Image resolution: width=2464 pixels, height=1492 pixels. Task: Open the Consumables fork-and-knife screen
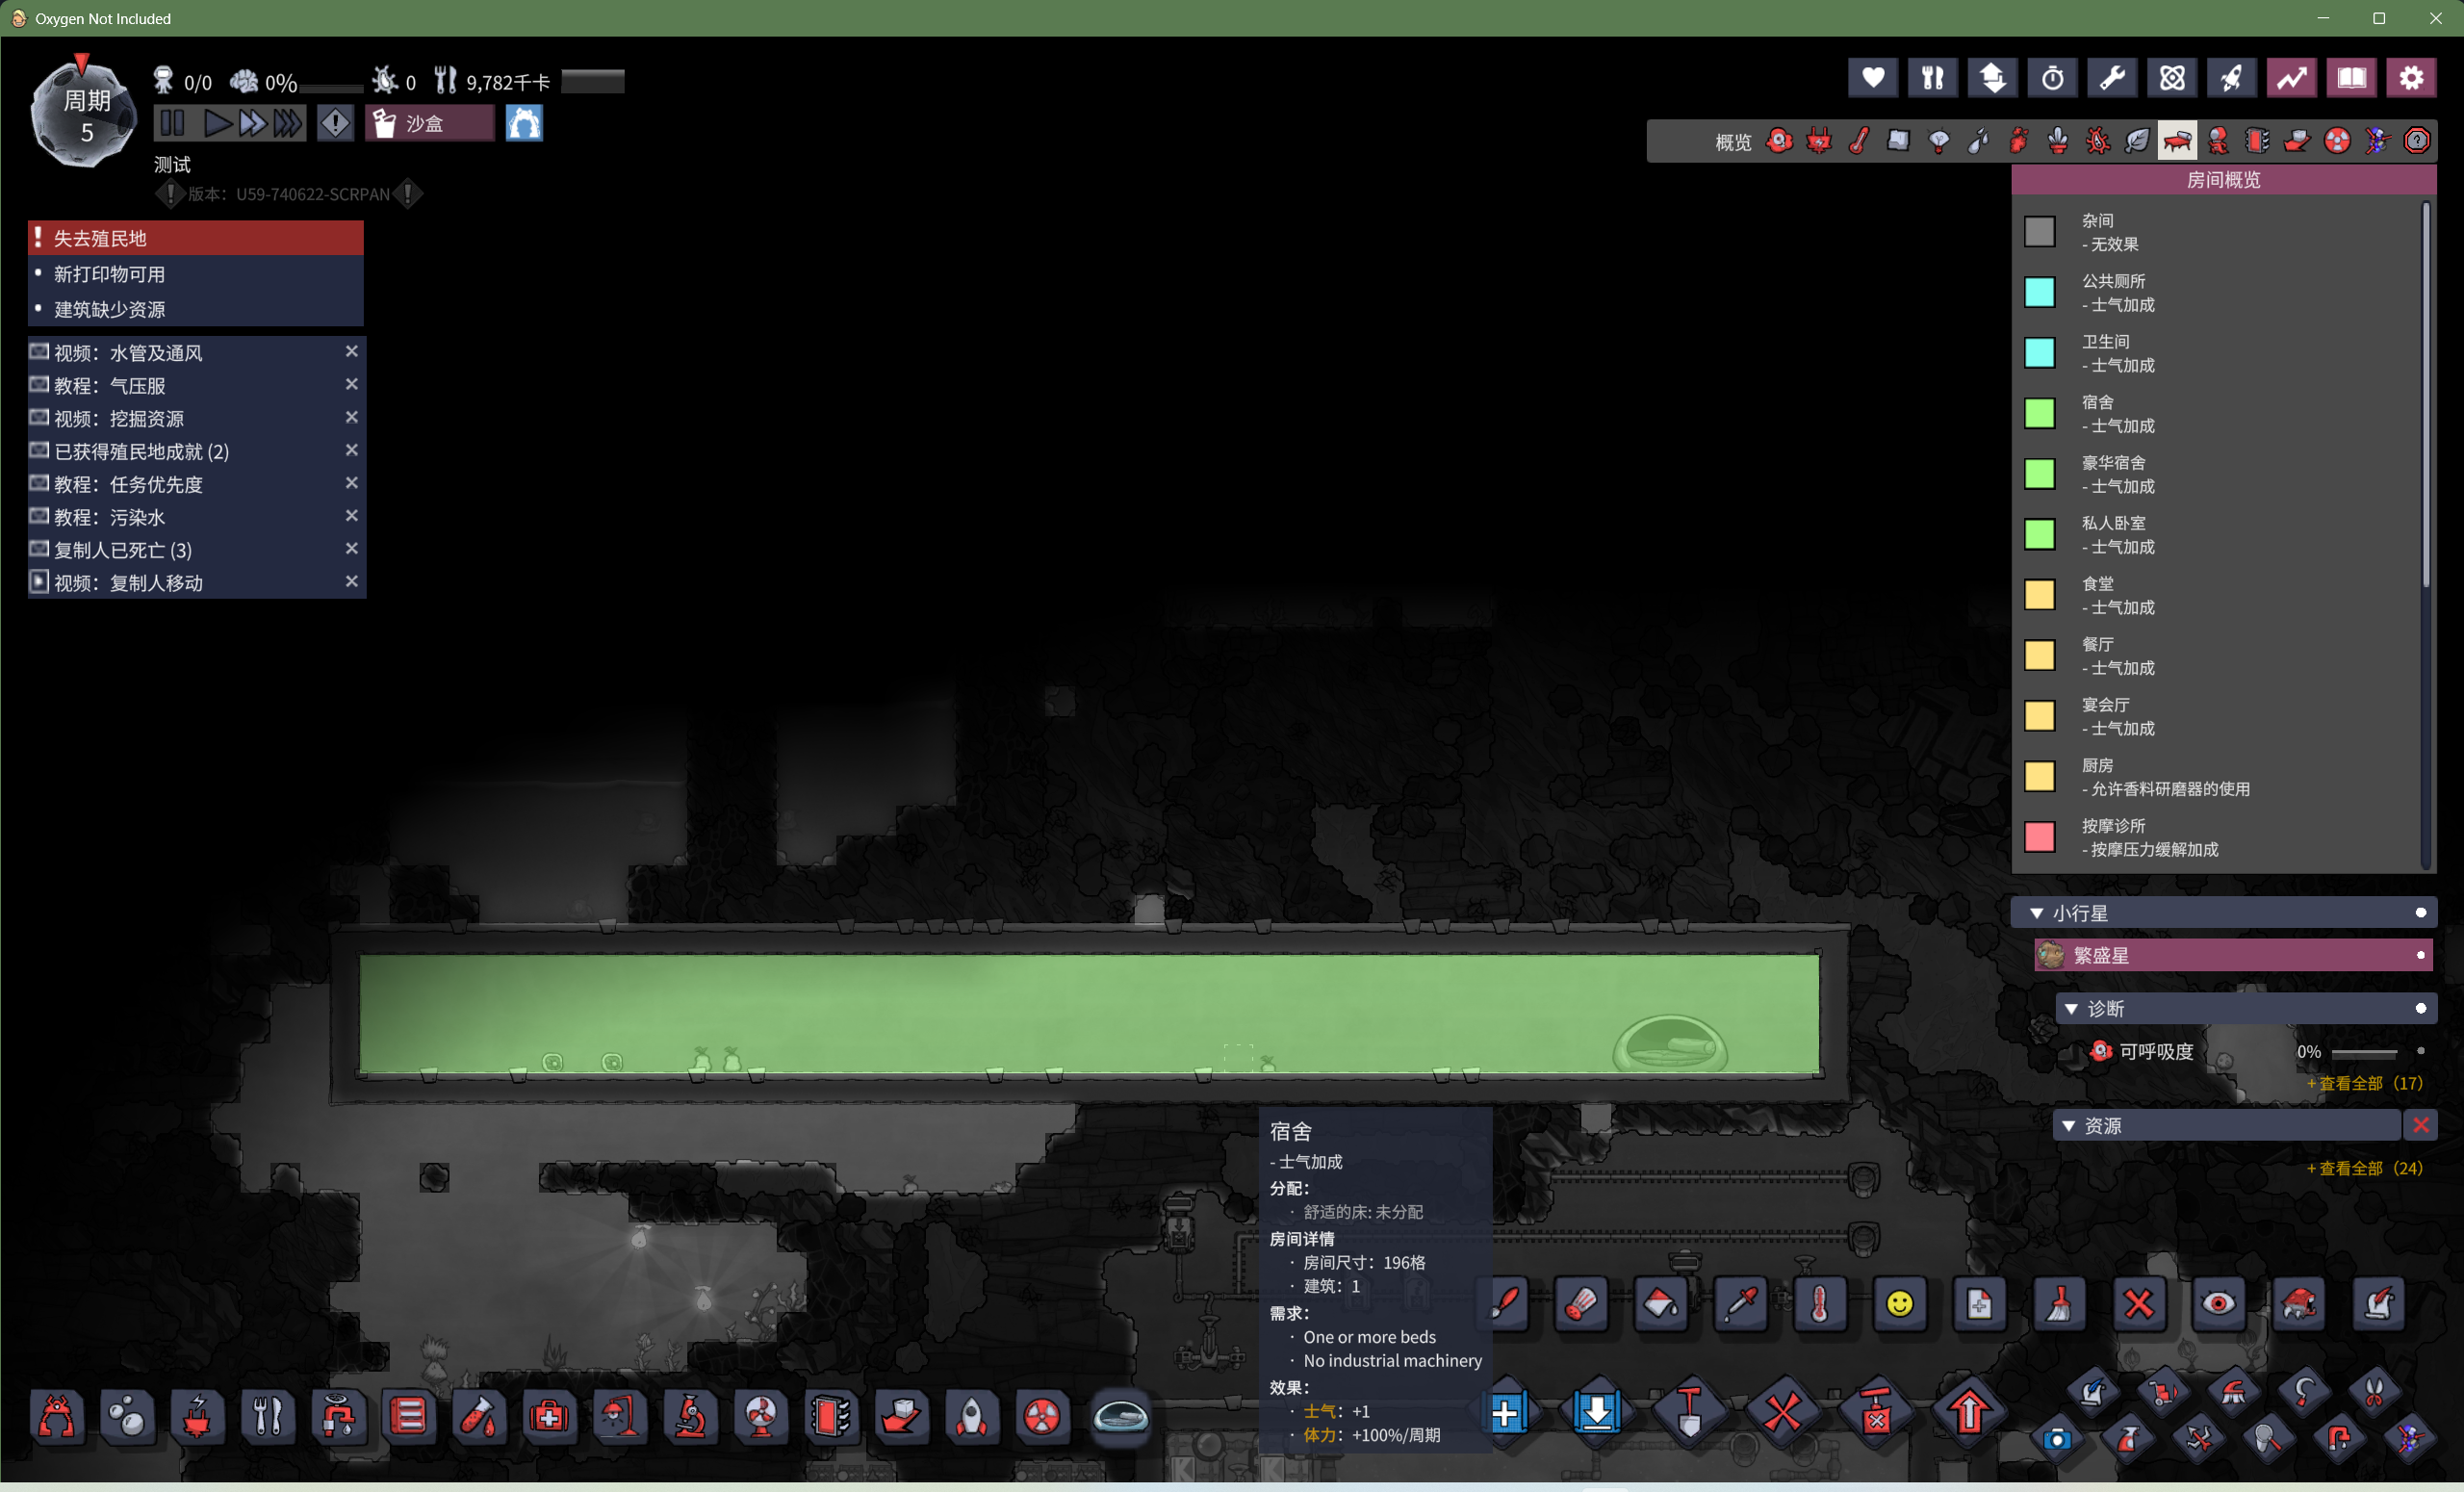pyautogui.click(x=1932, y=78)
